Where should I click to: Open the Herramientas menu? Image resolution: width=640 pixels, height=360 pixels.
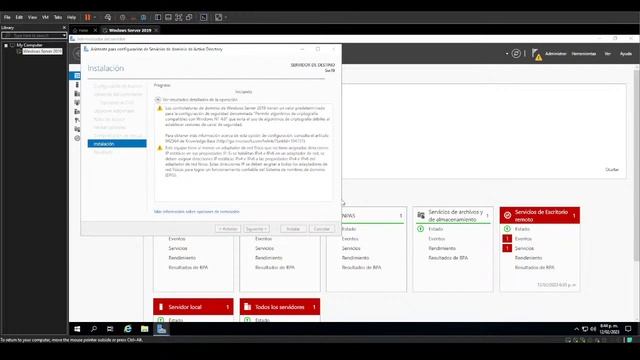tap(583, 53)
